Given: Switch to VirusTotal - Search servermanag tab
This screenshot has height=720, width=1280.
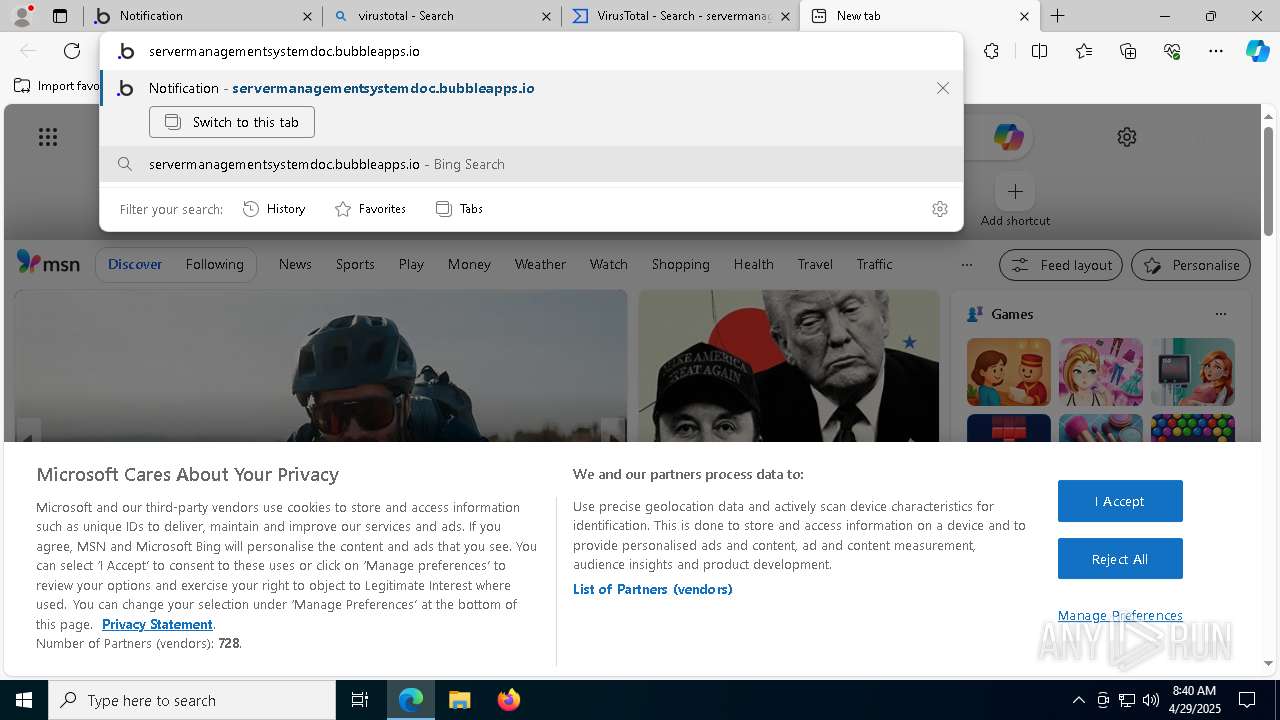Looking at the screenshot, I should (681, 16).
